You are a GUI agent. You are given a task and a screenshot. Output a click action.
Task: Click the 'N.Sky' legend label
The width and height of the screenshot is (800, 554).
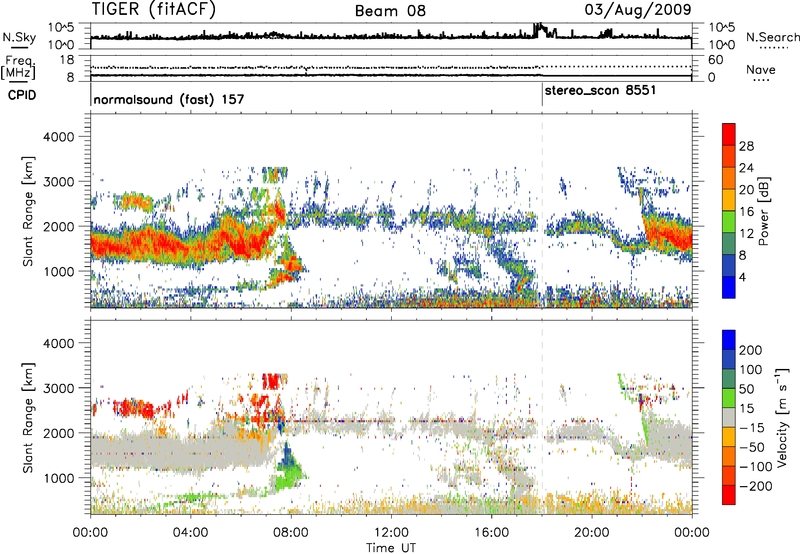click(19, 37)
